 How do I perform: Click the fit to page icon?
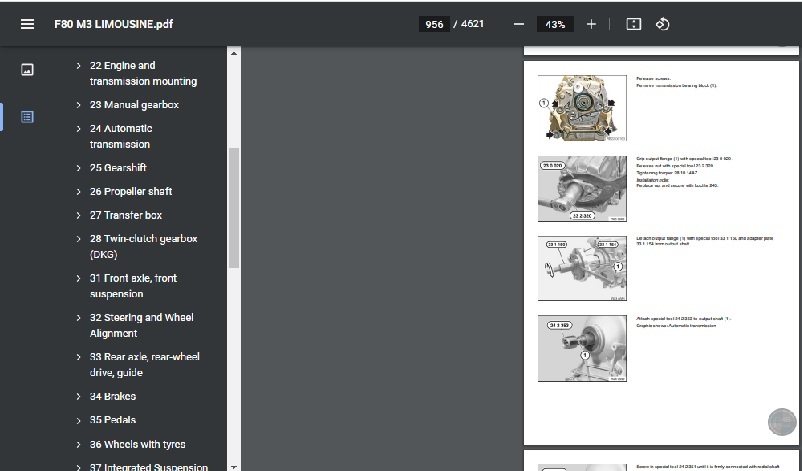coord(634,24)
